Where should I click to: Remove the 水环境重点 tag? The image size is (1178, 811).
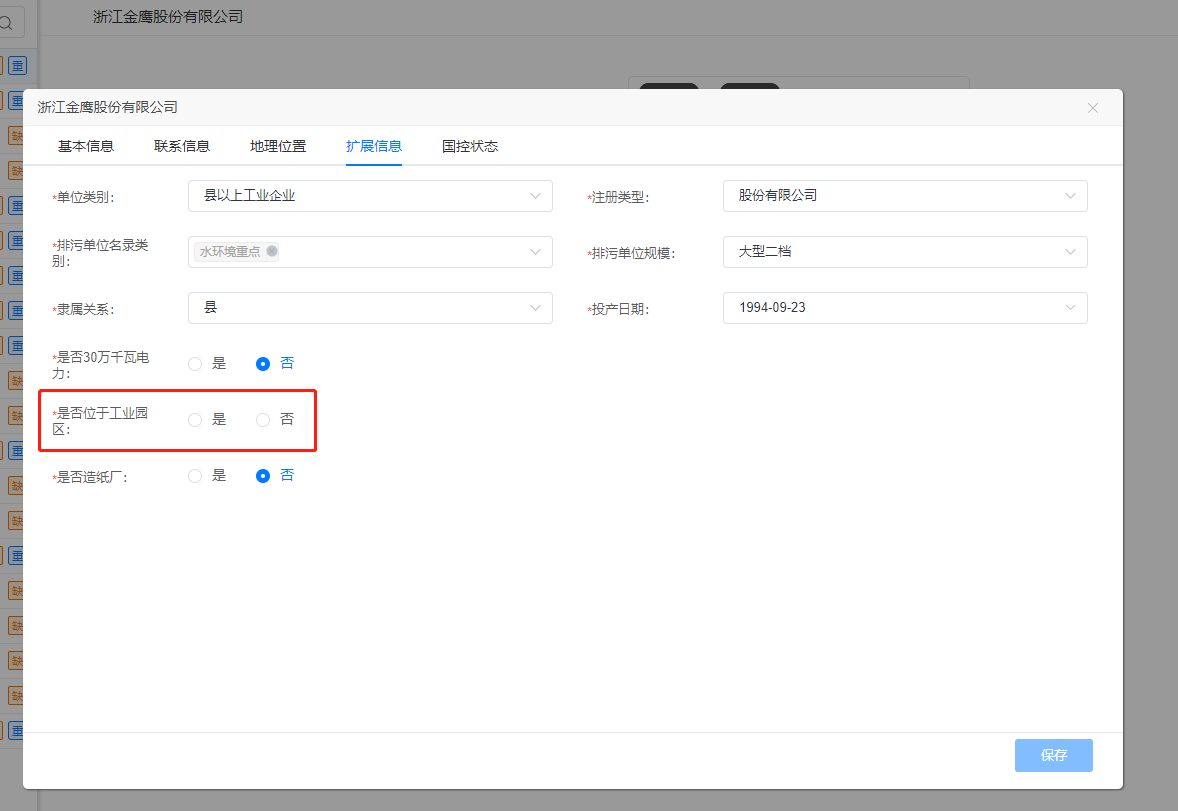pyautogui.click(x=272, y=251)
